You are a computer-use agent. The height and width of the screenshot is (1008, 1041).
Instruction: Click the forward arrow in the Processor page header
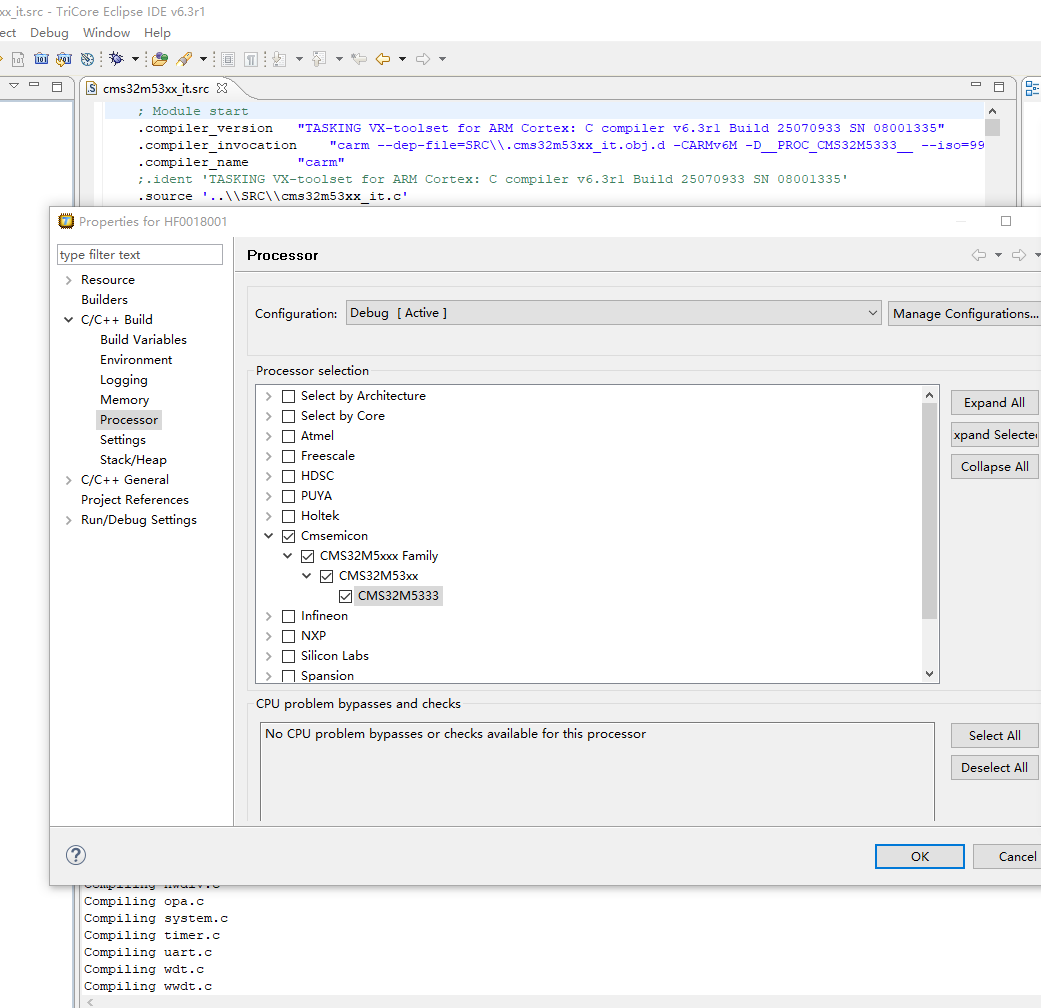(x=1018, y=255)
